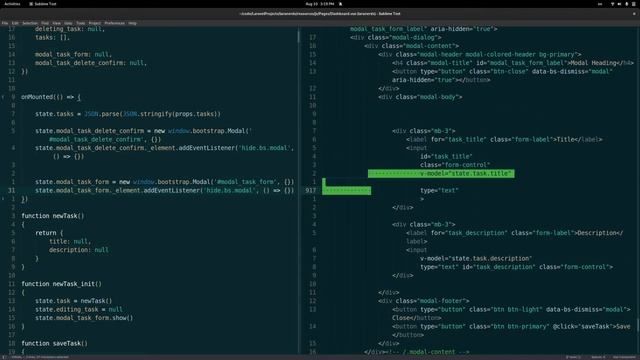
Task: Click the highlighted v-model="state.task.title" line
Action: pyautogui.click(x=441, y=173)
